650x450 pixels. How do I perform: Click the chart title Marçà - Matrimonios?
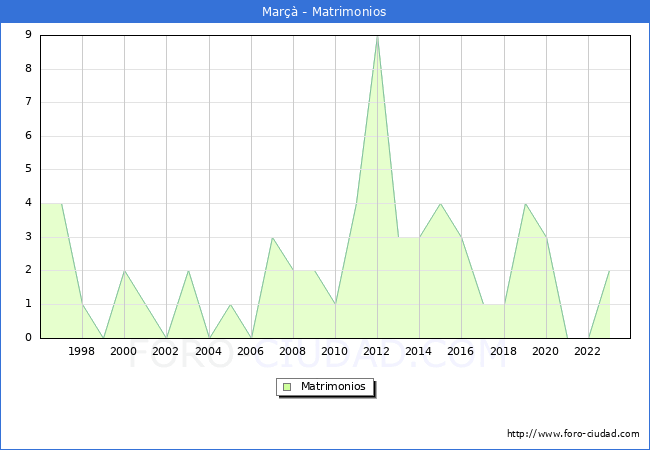click(x=325, y=12)
